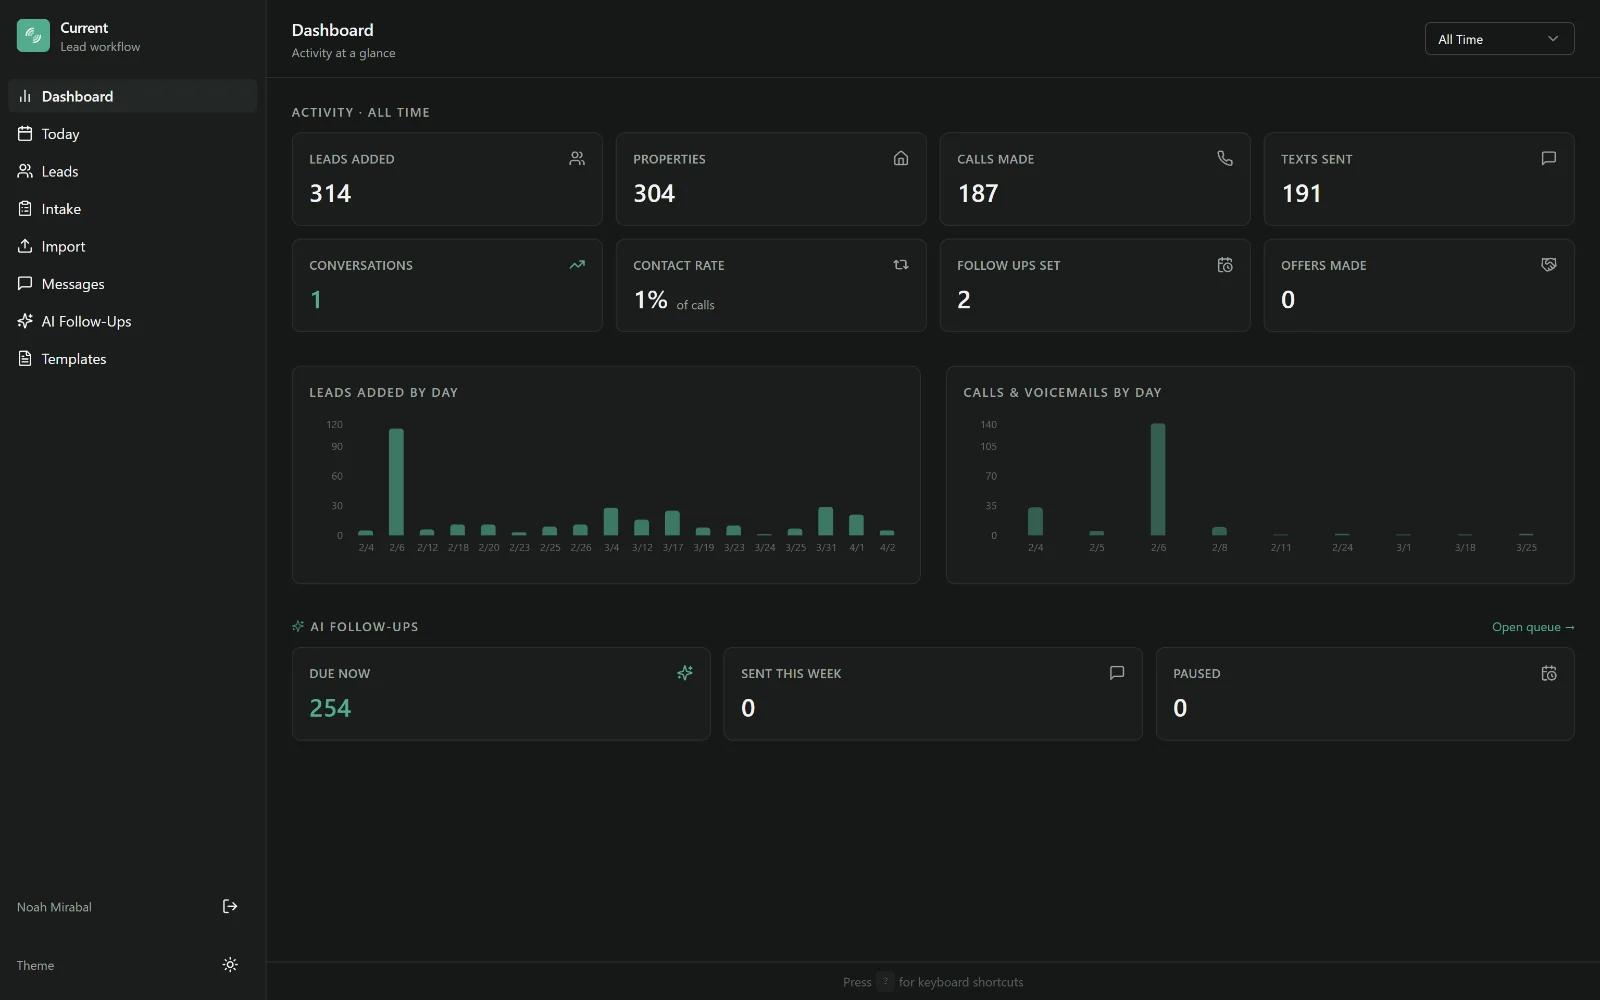Click the people icon on Leads Added card

click(577, 158)
